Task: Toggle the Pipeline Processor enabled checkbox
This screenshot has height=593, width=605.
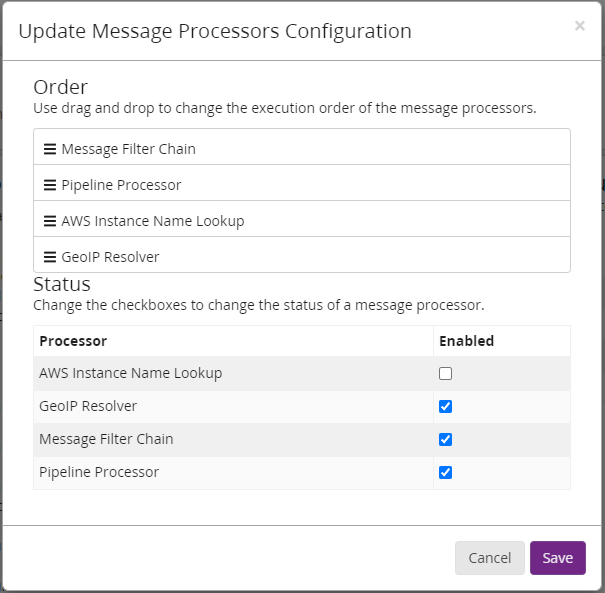Action: click(x=446, y=472)
